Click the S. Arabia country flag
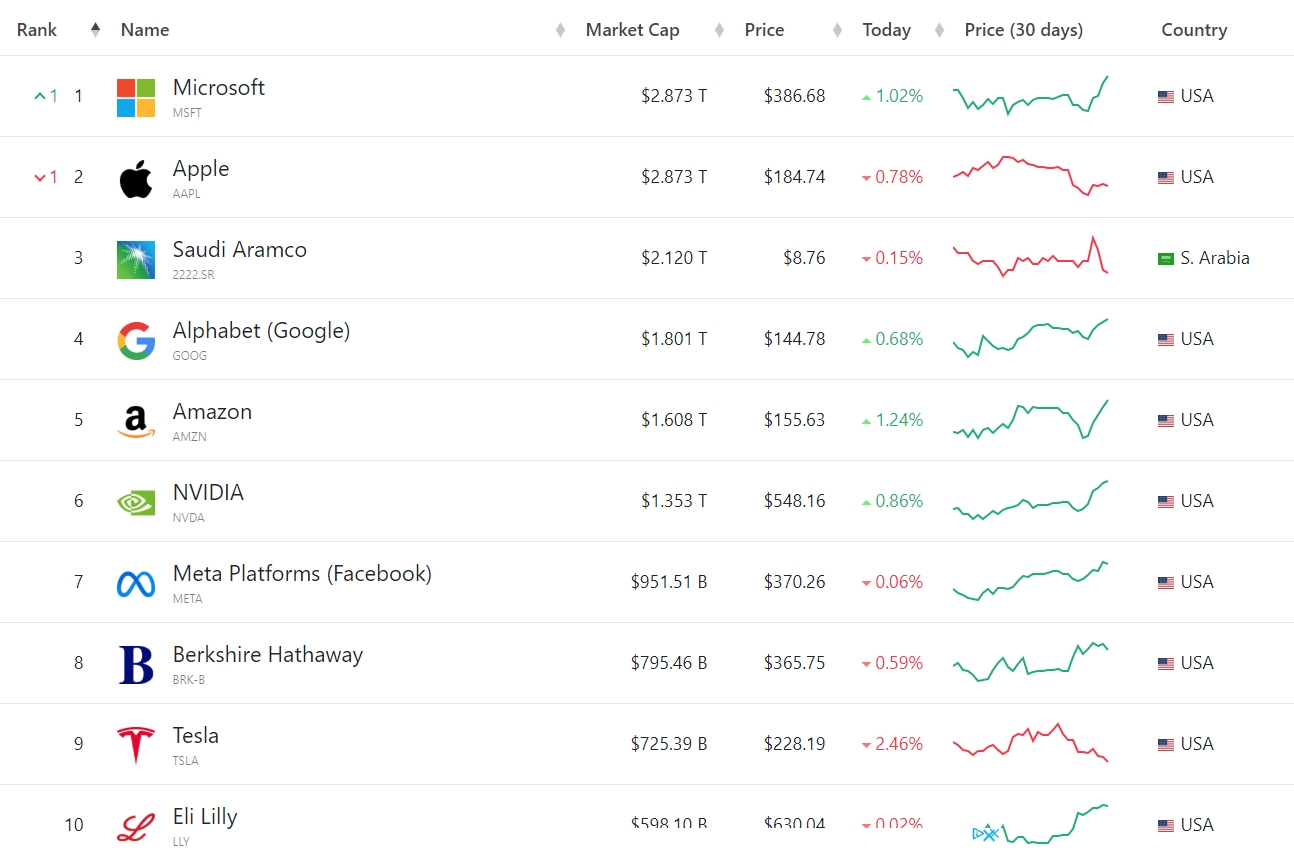This screenshot has height=860, width=1294. pos(1165,259)
